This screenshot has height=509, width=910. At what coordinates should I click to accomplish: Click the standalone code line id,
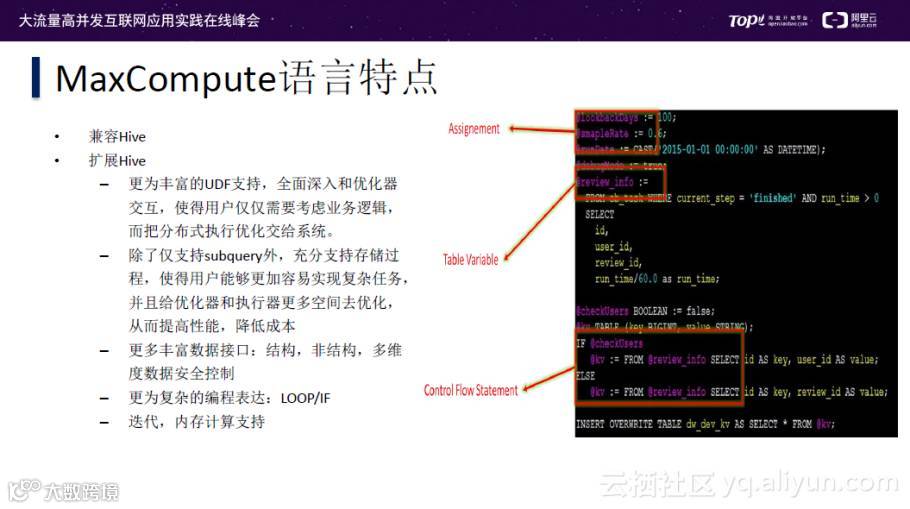pyautogui.click(x=601, y=231)
